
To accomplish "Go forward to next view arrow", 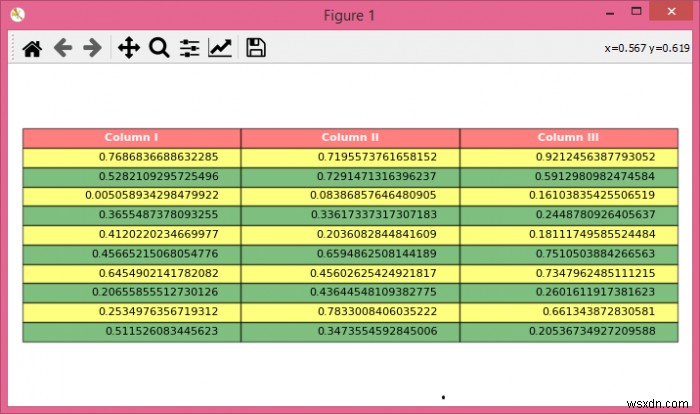I will point(92,48).
